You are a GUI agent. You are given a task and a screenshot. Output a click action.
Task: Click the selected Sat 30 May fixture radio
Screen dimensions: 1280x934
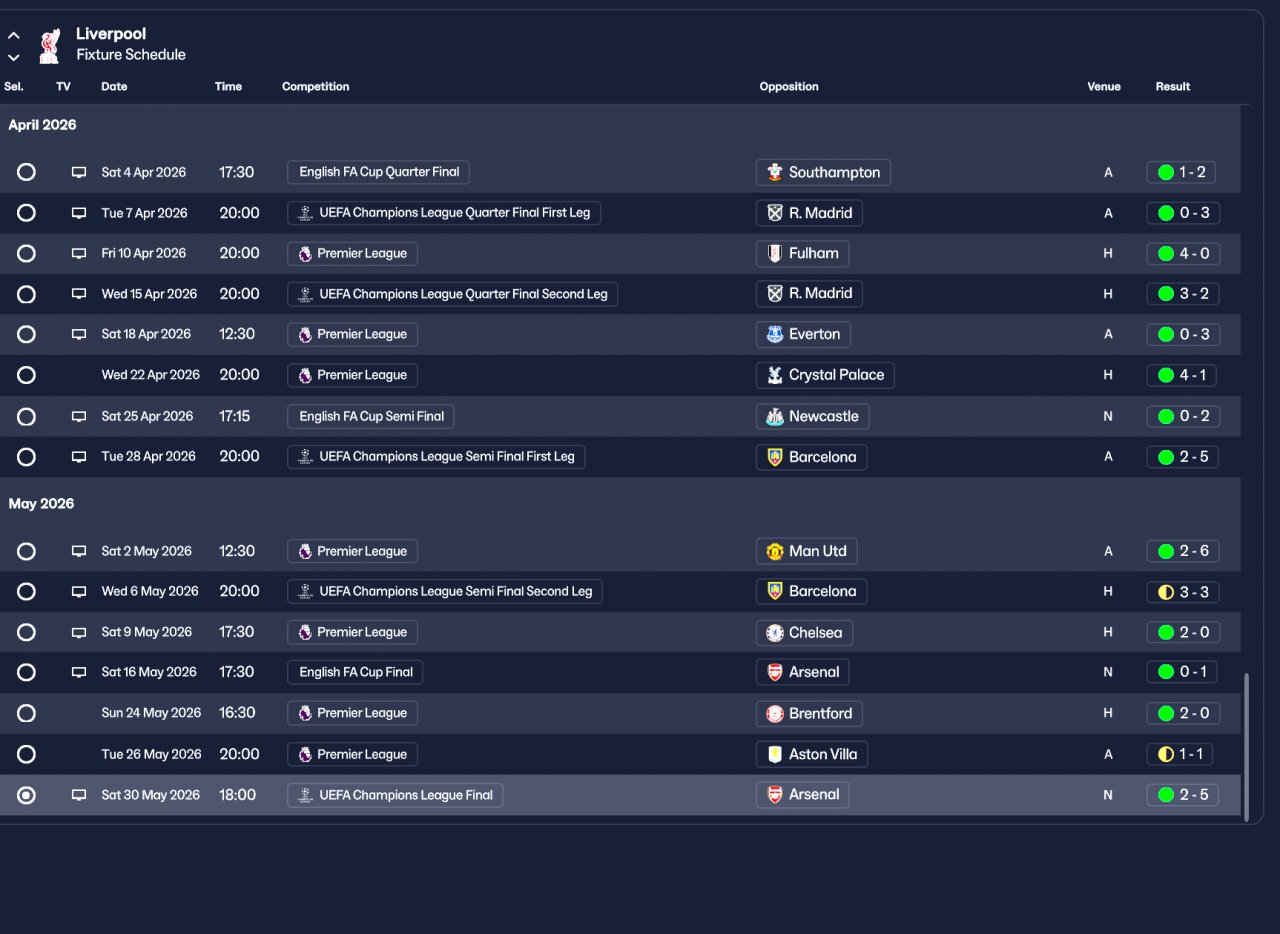pos(26,795)
